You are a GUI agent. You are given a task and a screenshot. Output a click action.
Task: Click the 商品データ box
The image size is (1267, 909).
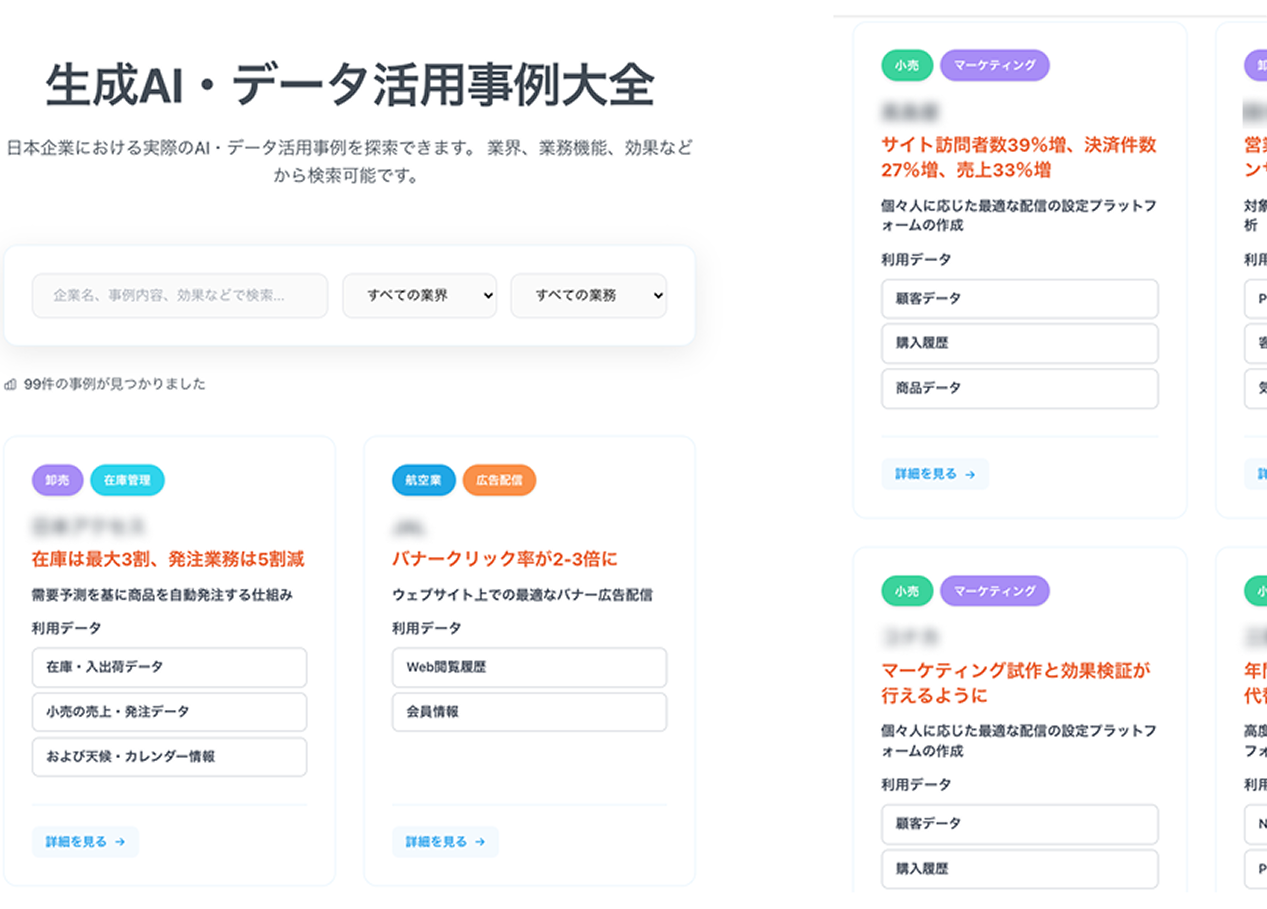pyautogui.click(x=1019, y=389)
